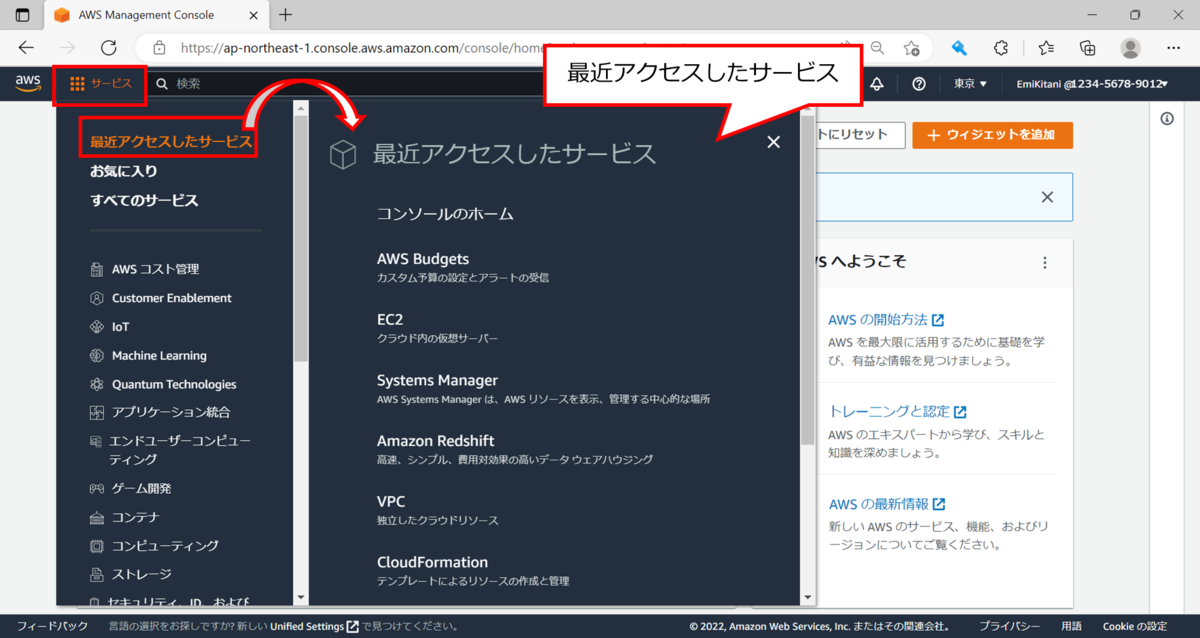Reload the page with refresh icon
Viewport: 1200px width, 638px height.
pyautogui.click(x=109, y=48)
